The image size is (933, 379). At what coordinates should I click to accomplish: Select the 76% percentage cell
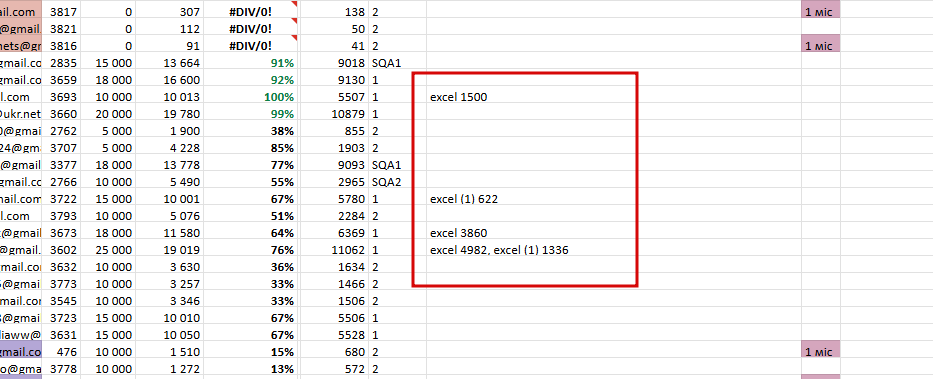tap(251, 250)
